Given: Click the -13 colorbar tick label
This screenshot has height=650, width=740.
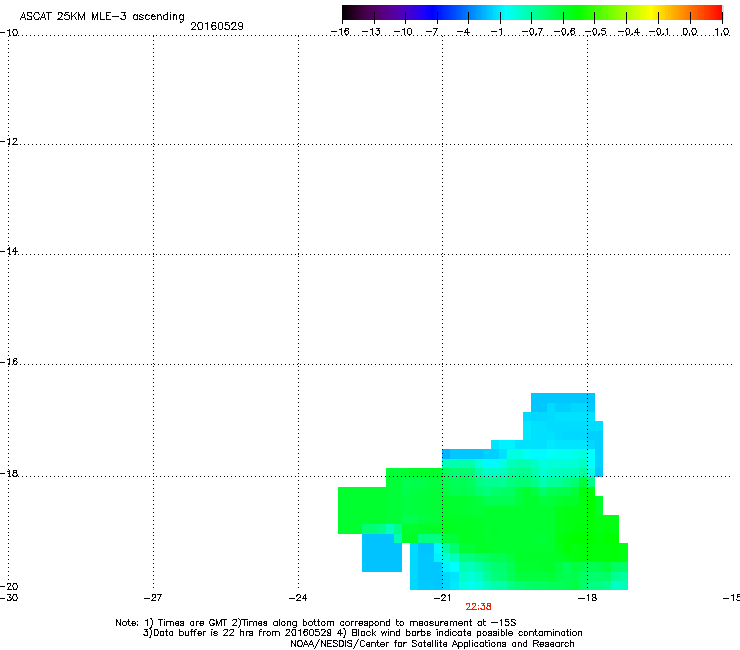Looking at the screenshot, I should [371, 32].
